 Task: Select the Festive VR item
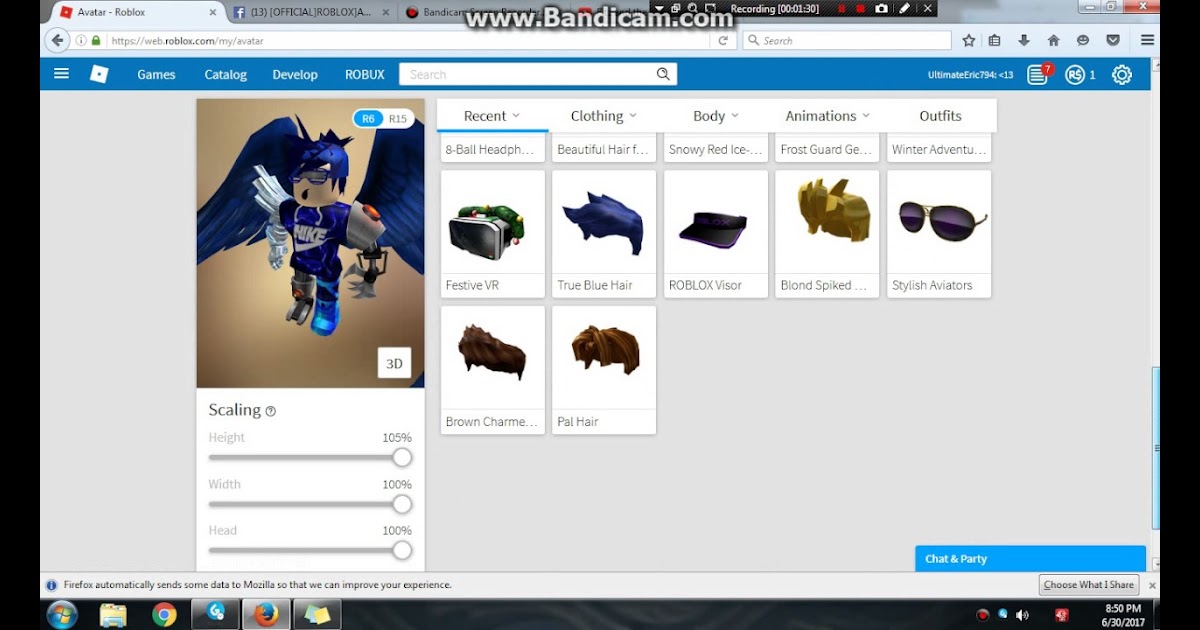493,234
